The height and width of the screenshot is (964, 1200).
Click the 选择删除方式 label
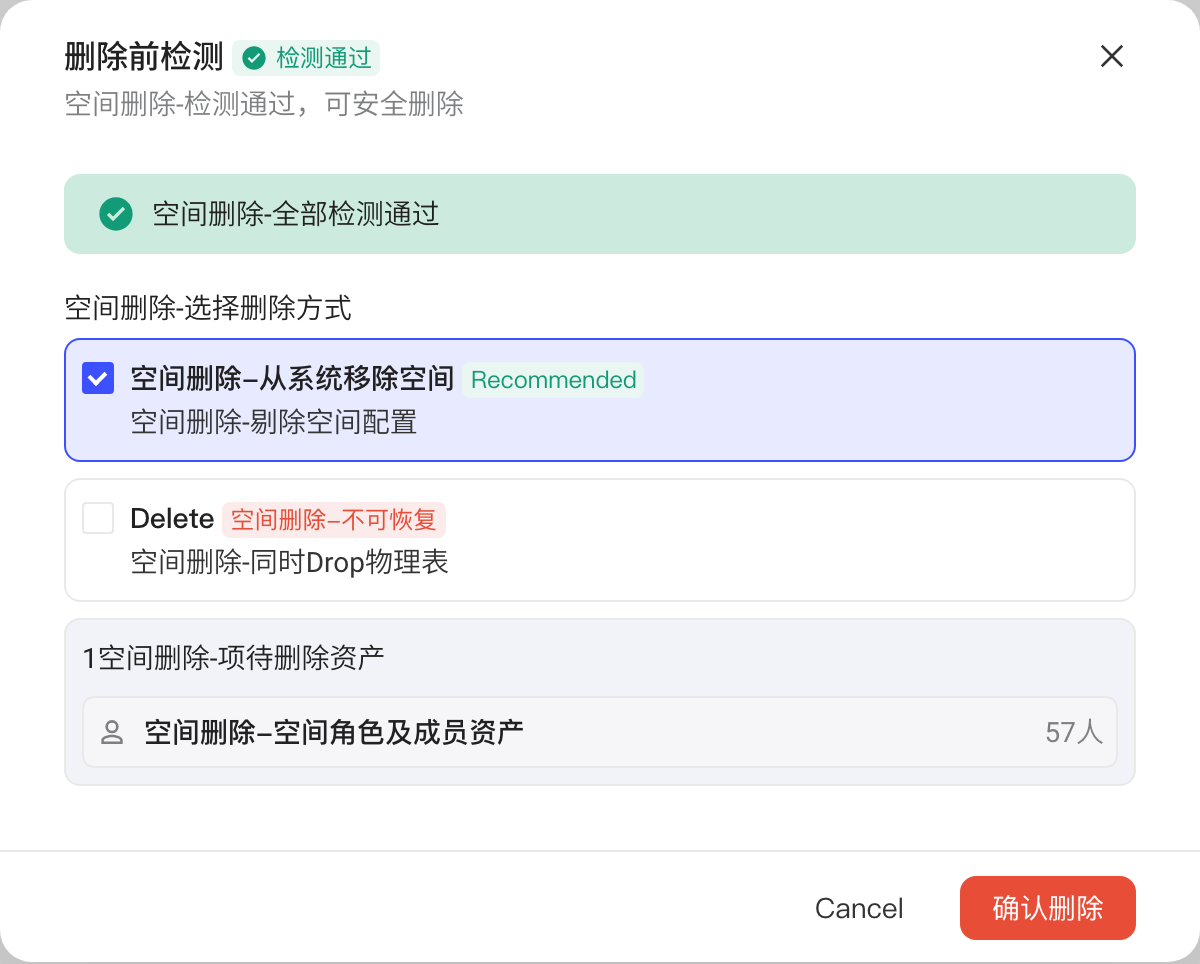[208, 308]
